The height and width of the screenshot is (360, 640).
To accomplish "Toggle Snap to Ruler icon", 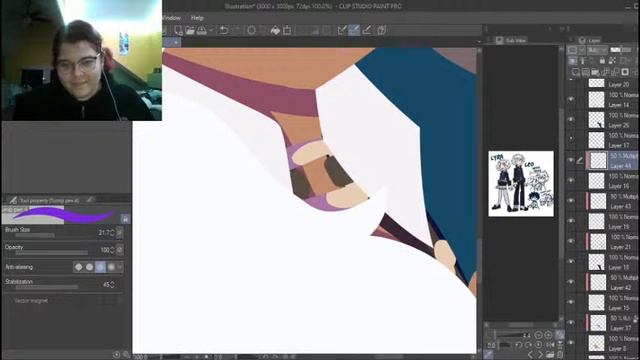I will point(342,30).
